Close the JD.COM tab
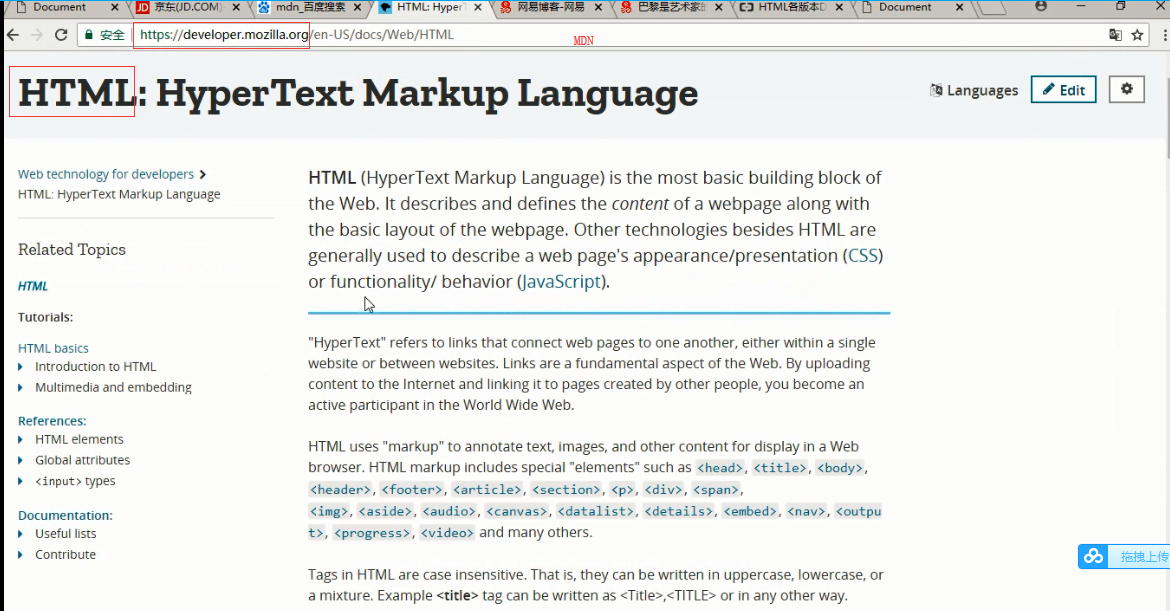 [x=236, y=7]
